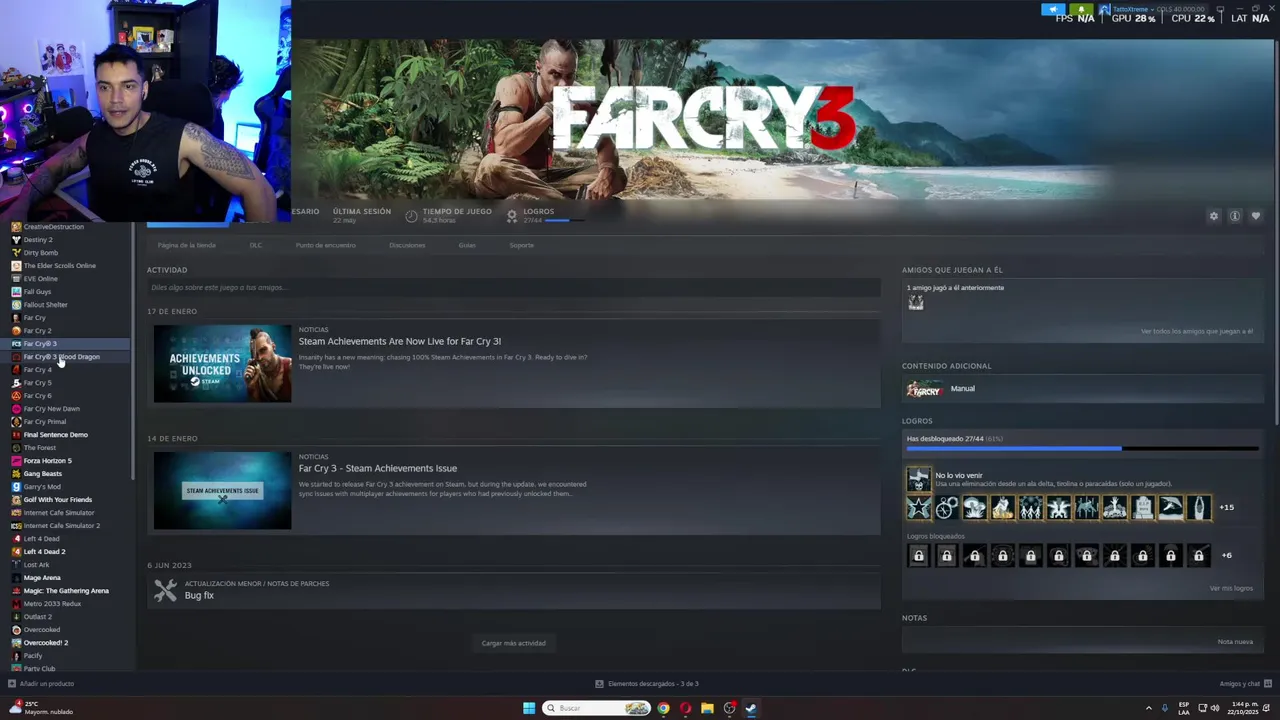Select Magic: The Gathering Arena entry
The width and height of the screenshot is (1280, 720).
[66, 591]
